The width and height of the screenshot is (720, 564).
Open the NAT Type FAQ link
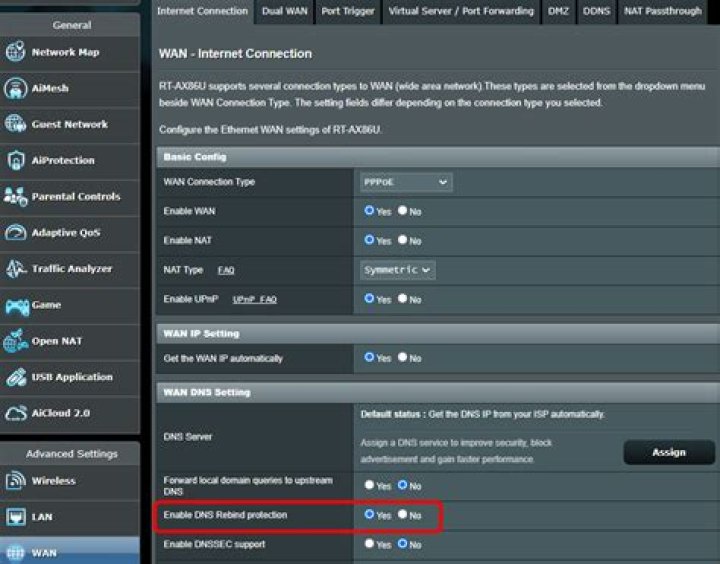pyautogui.click(x=226, y=271)
